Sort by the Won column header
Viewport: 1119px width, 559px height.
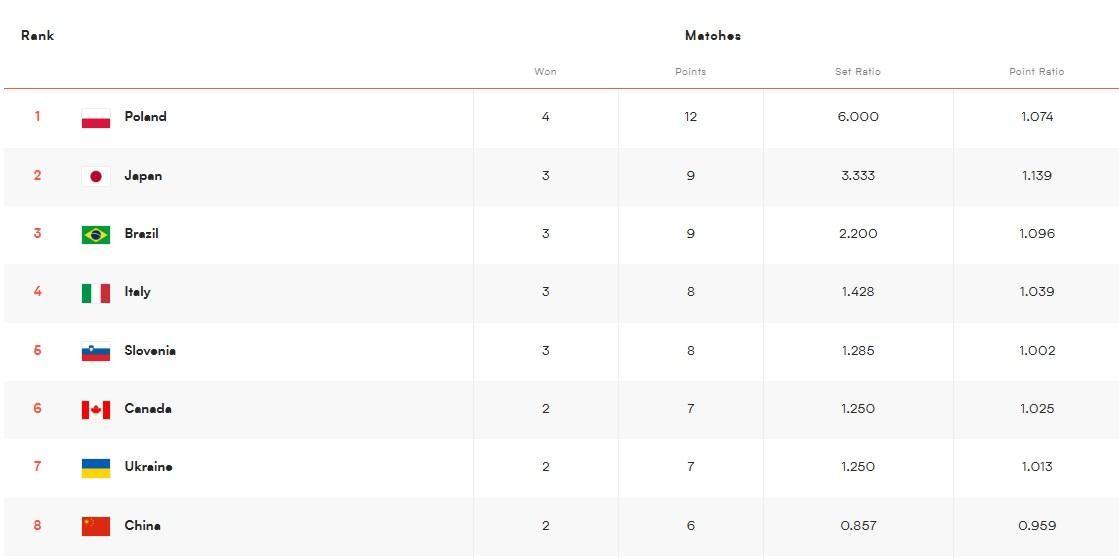click(x=545, y=71)
